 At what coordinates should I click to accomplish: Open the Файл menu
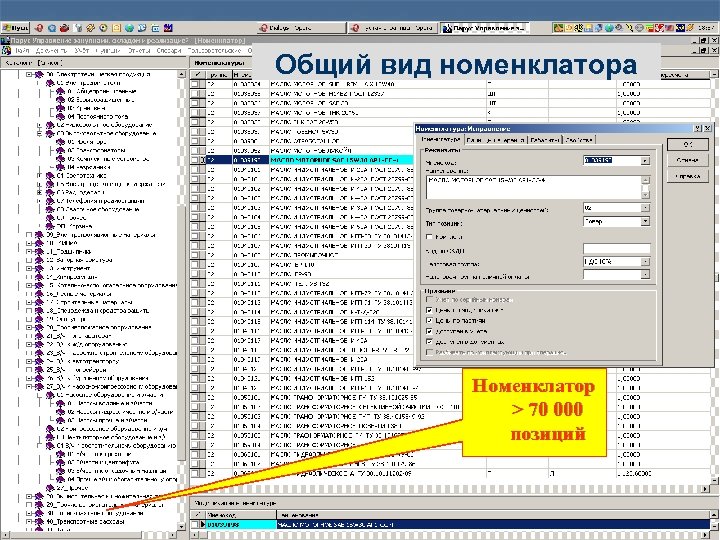click(22, 50)
